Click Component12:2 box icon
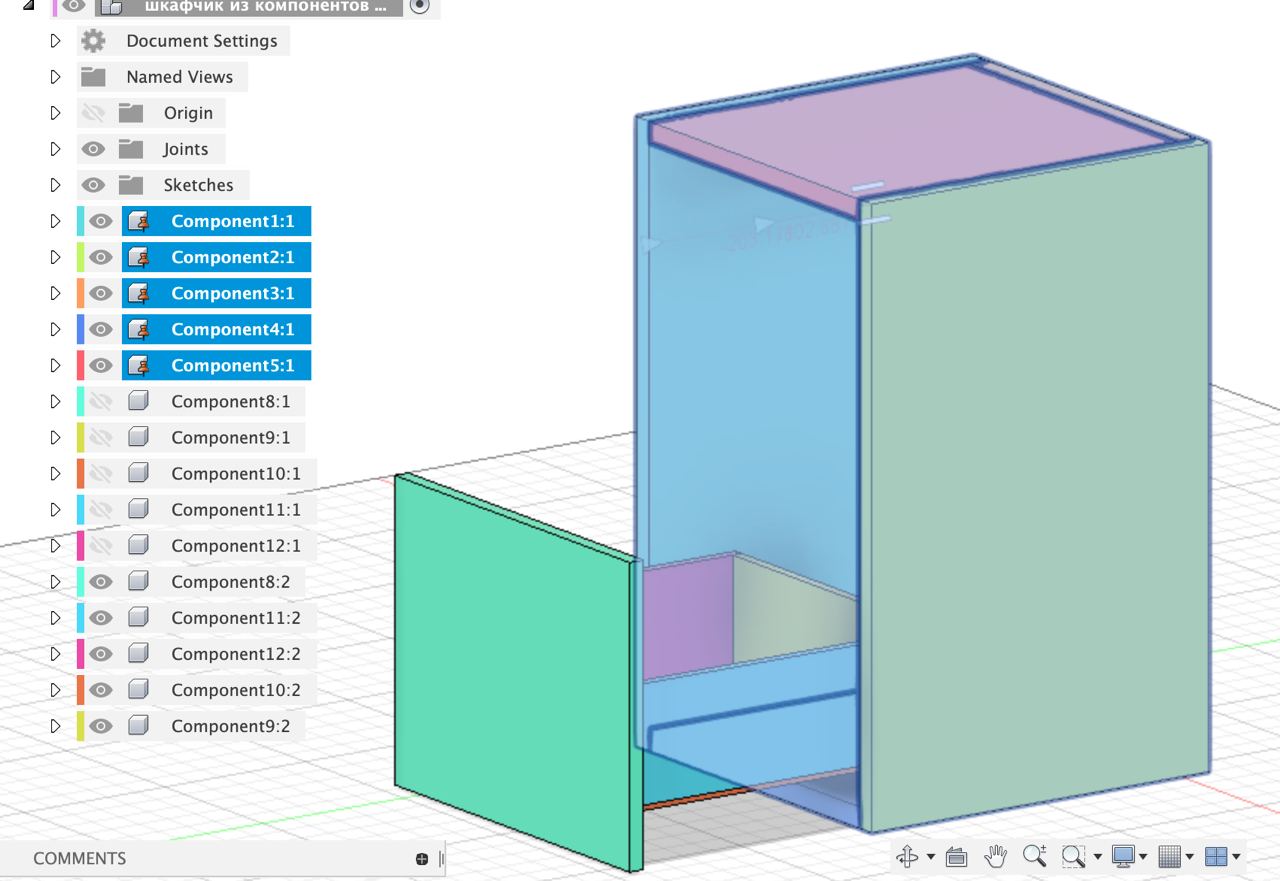 (x=139, y=653)
